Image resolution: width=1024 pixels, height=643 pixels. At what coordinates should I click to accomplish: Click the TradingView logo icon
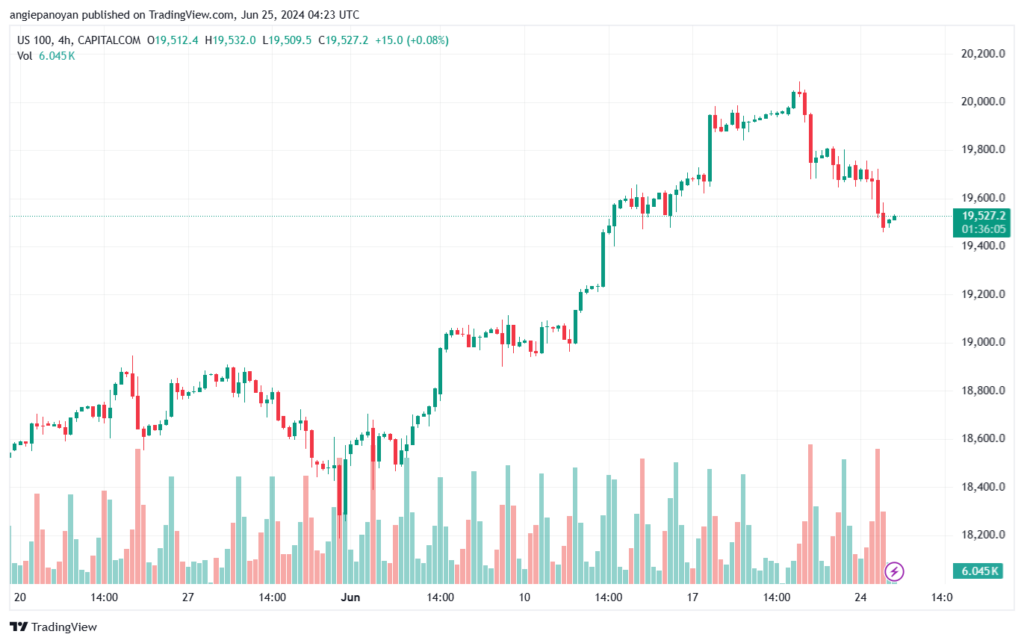tap(17, 627)
